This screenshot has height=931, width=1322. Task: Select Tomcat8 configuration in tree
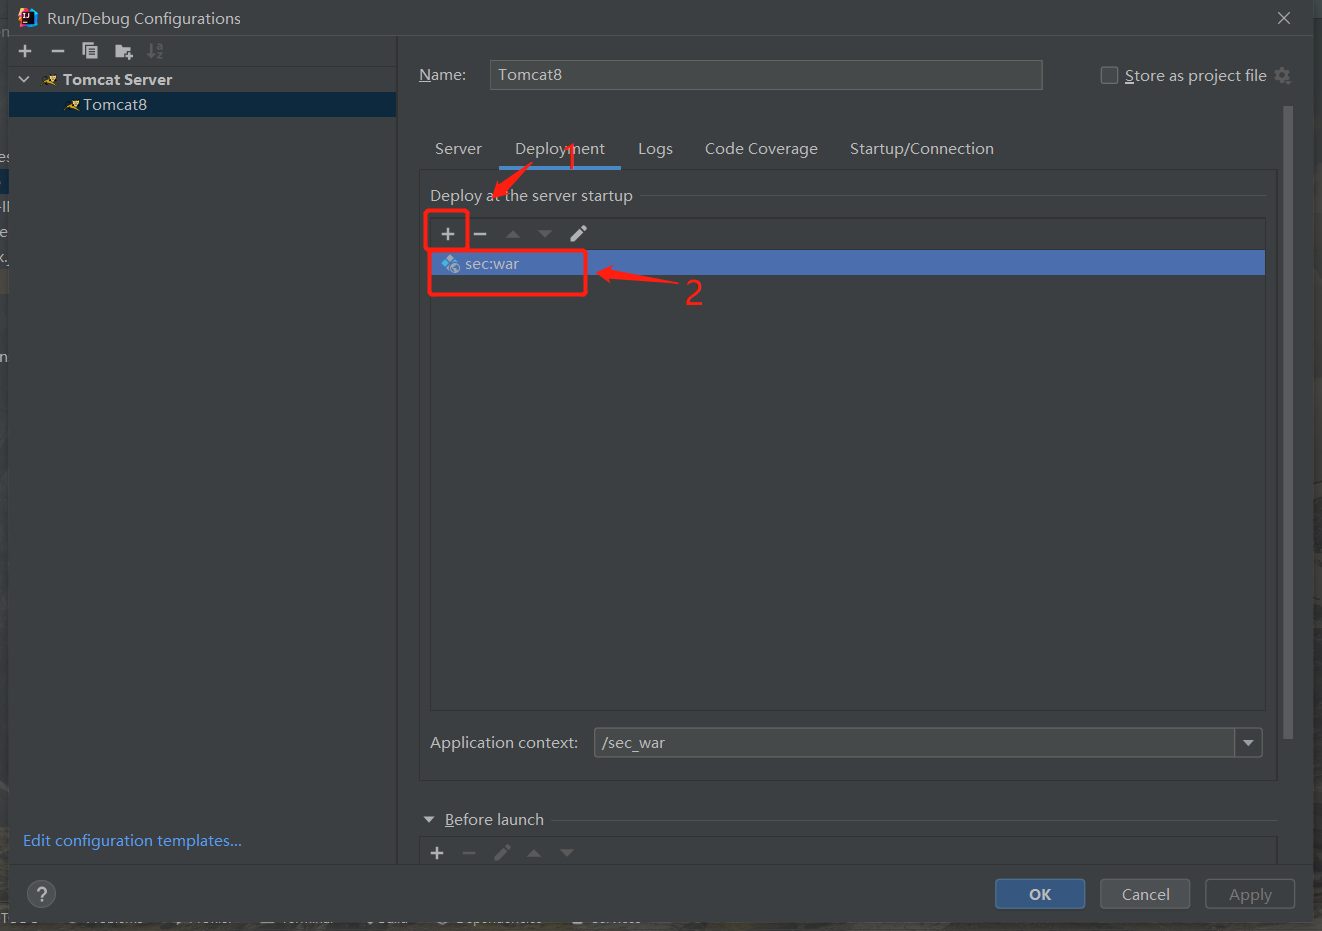(203, 105)
